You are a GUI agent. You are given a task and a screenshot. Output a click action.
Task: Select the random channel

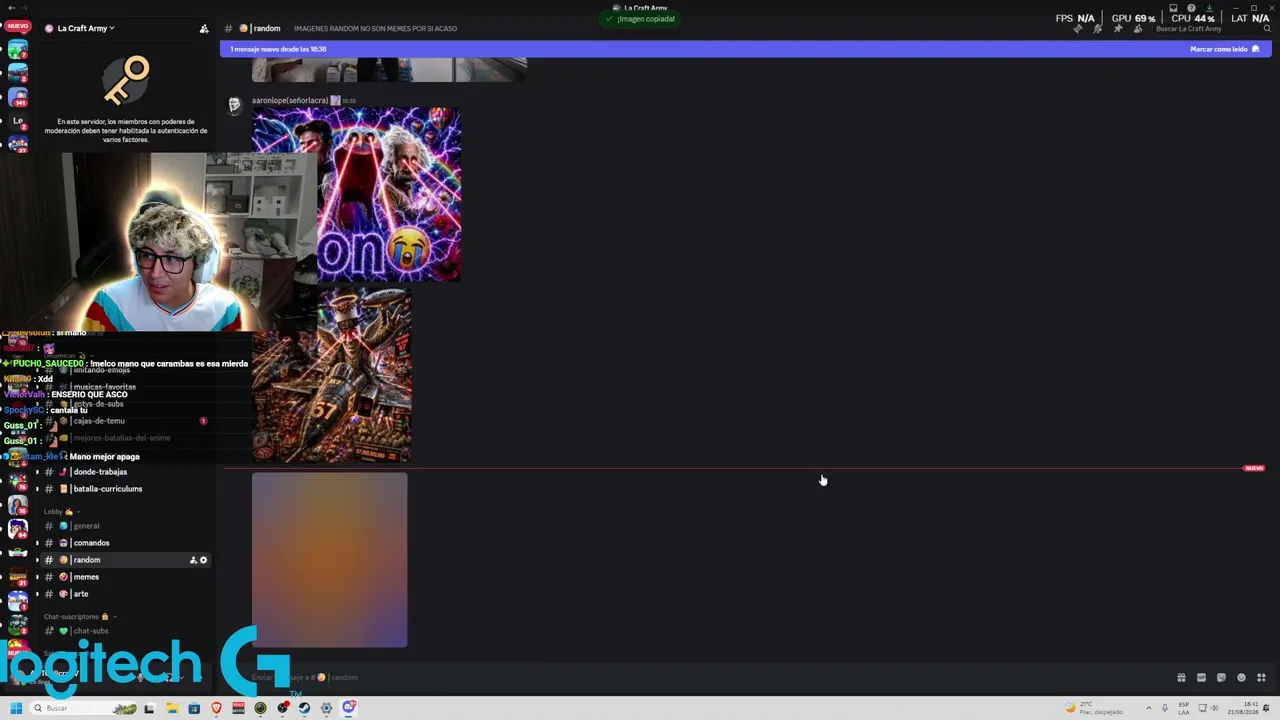tap(86, 560)
